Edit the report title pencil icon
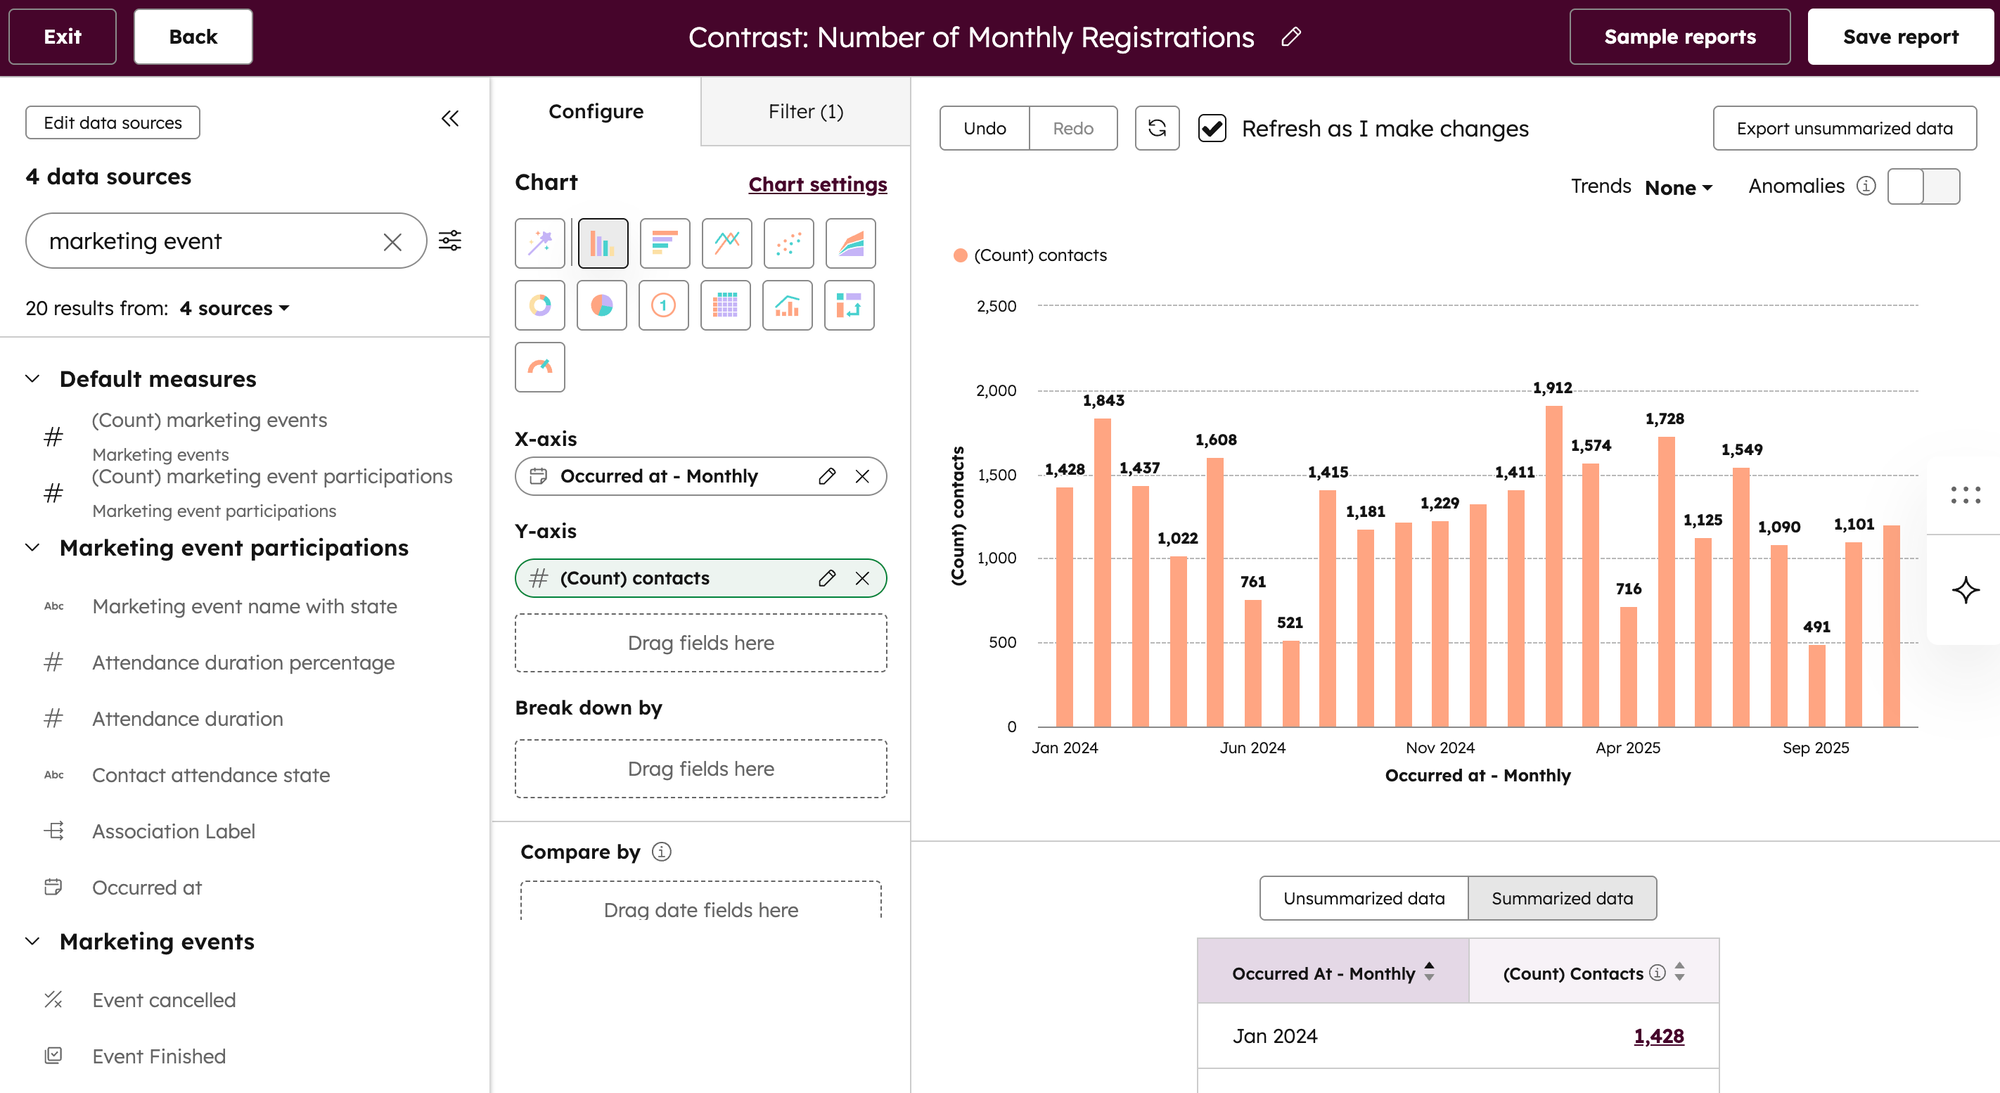 click(x=1291, y=37)
